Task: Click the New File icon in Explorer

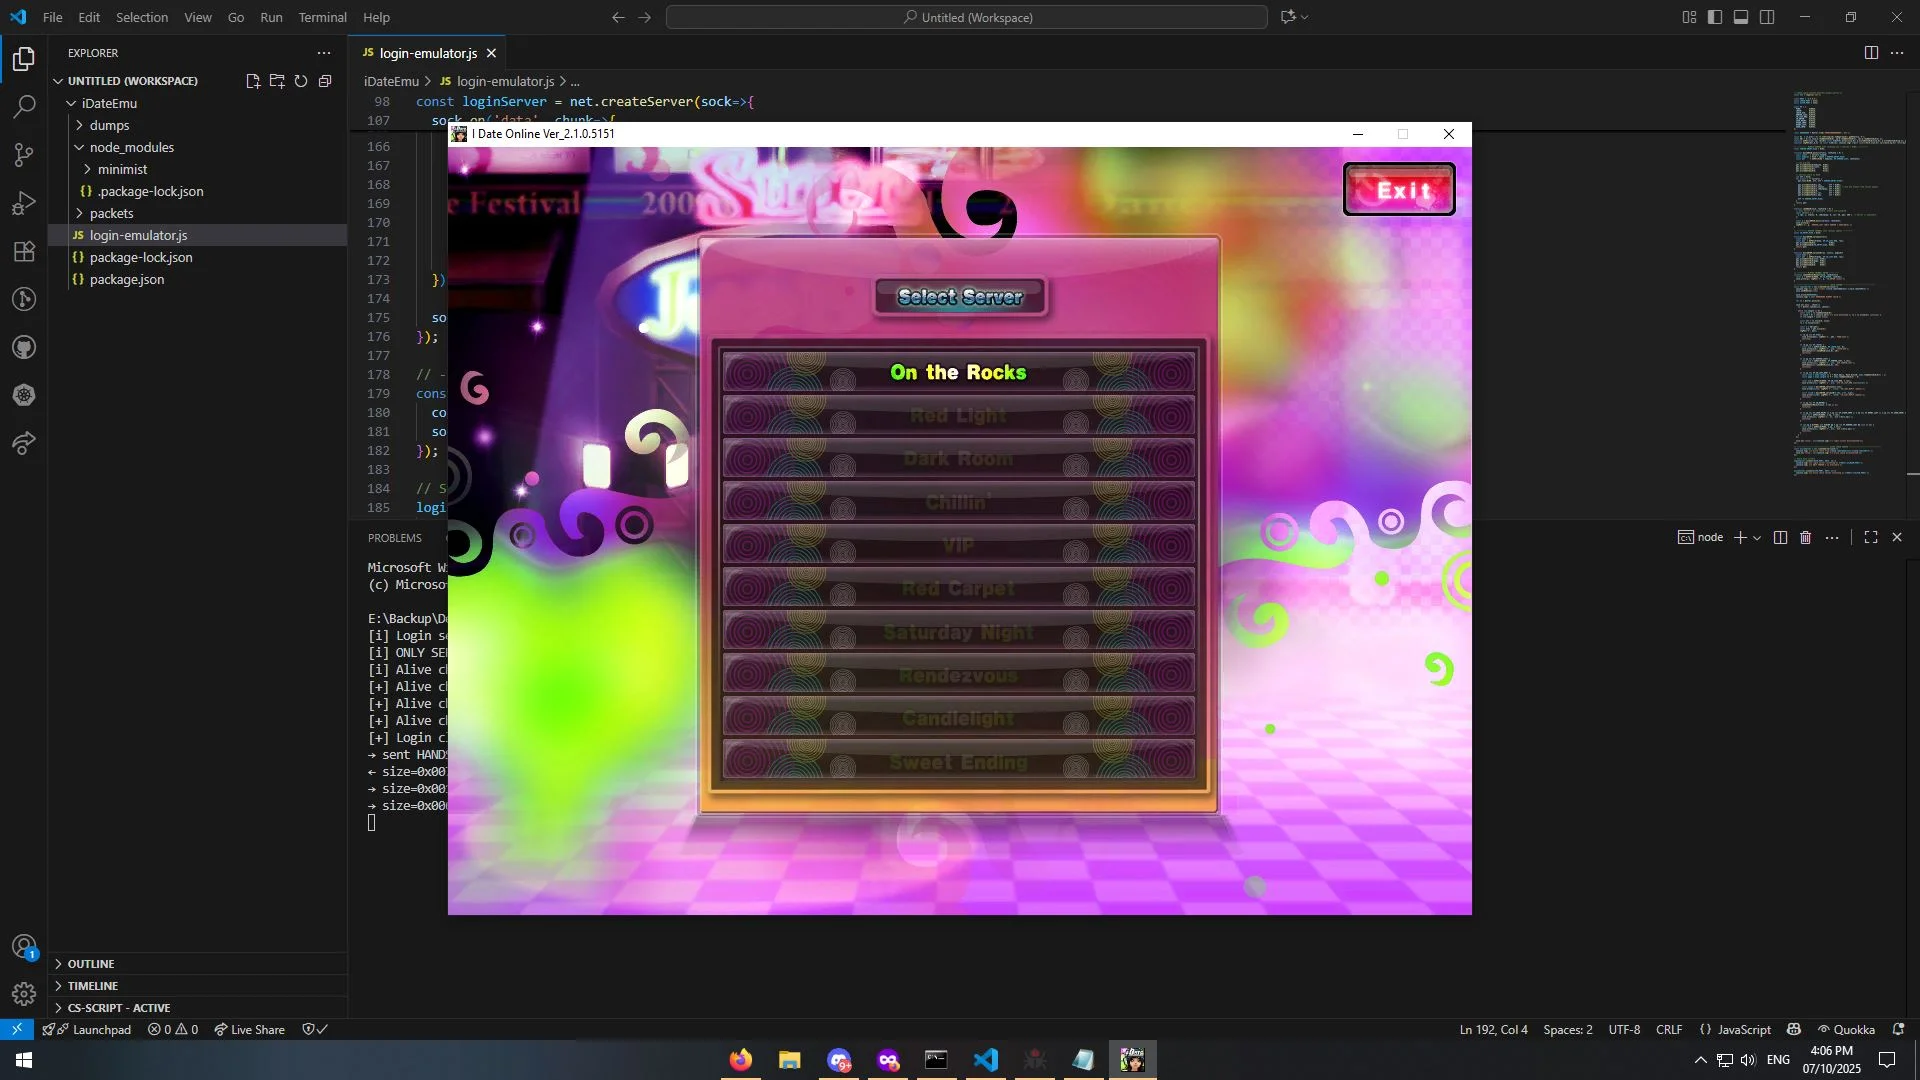Action: (253, 81)
